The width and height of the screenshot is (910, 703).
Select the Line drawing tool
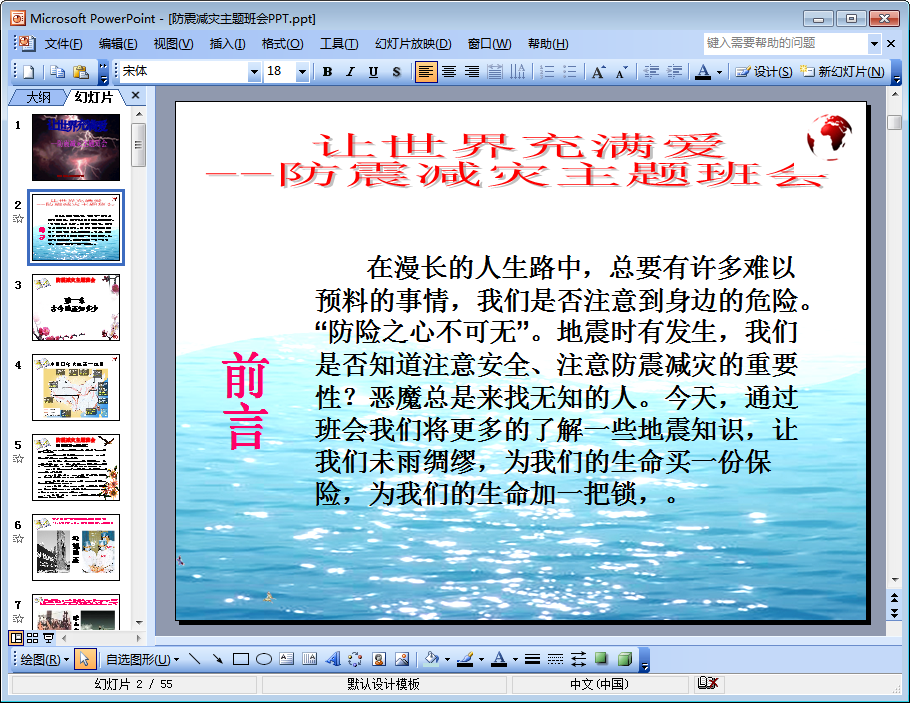(x=194, y=659)
